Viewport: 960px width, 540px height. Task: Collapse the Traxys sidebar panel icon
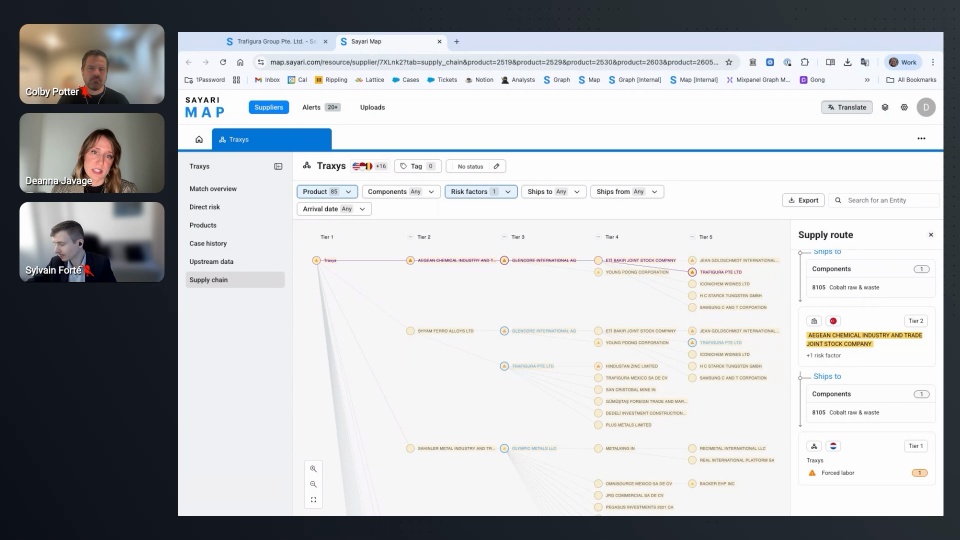point(278,167)
